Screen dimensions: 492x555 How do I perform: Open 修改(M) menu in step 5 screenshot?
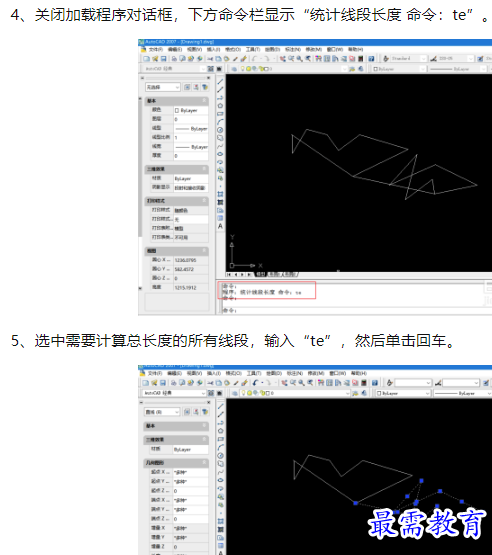tap(315, 373)
